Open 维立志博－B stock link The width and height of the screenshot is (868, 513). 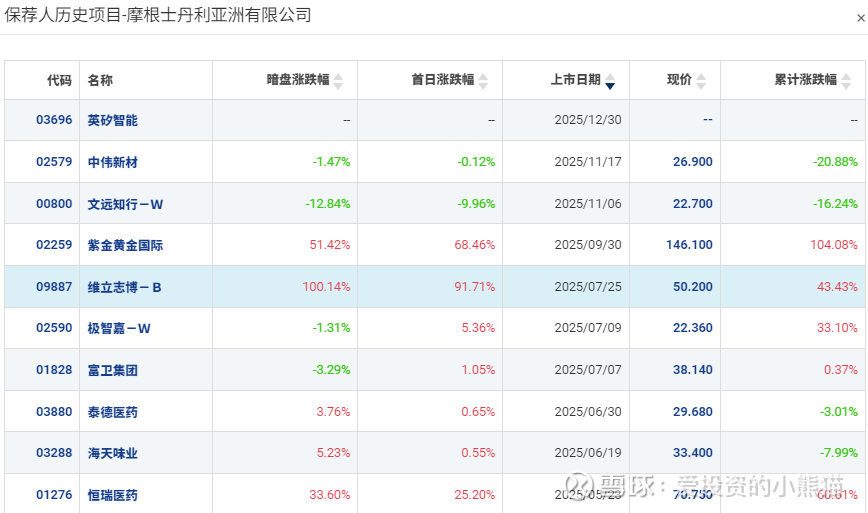coord(125,287)
